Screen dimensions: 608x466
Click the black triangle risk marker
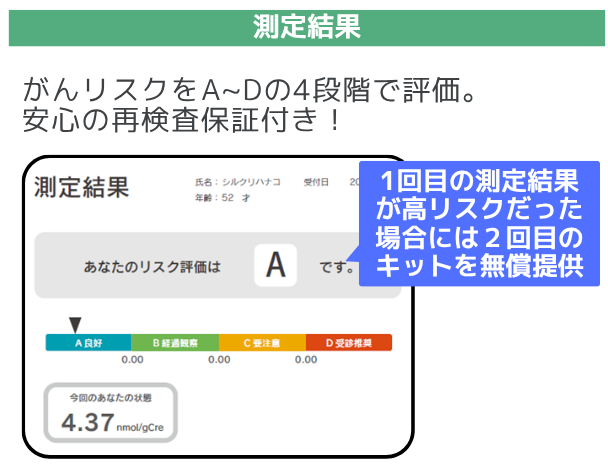tap(74, 324)
